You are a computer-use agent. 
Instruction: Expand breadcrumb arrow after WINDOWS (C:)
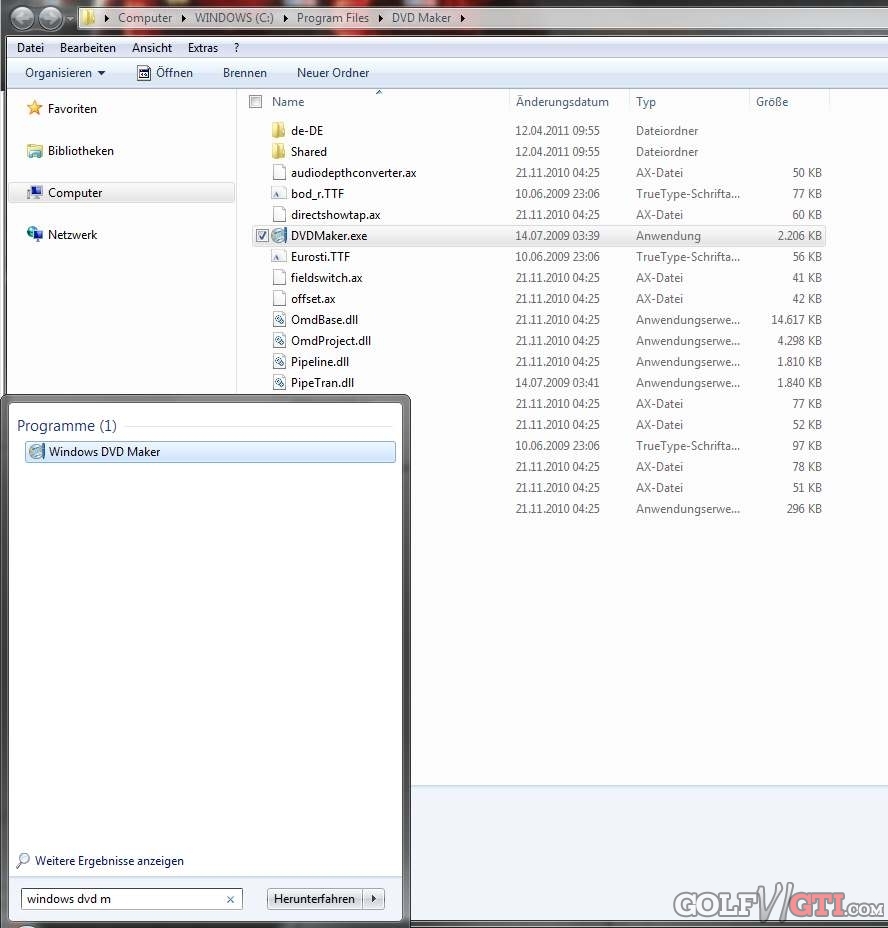(x=285, y=18)
